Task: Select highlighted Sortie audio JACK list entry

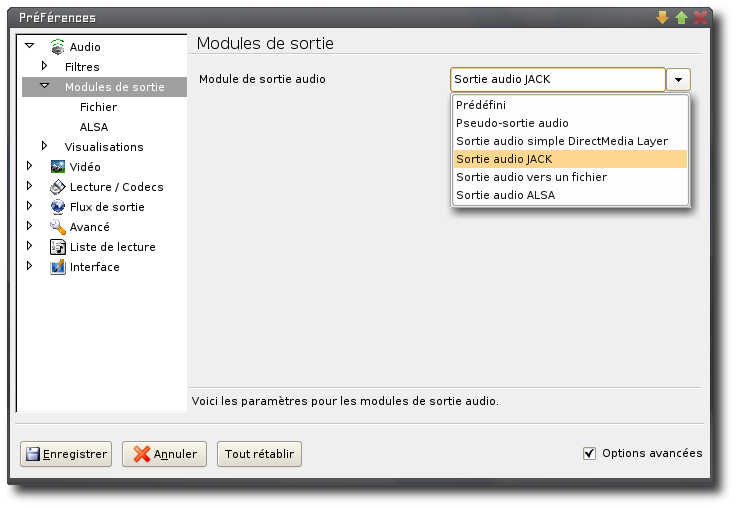Action: tap(570, 159)
